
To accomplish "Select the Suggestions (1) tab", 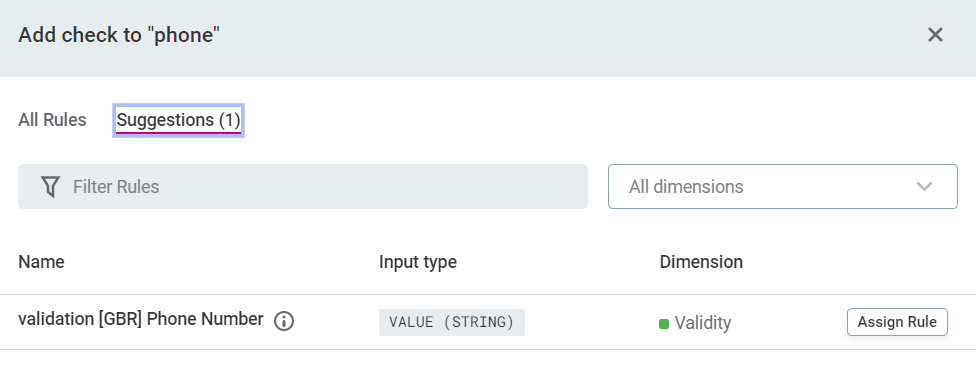I will [x=178, y=120].
